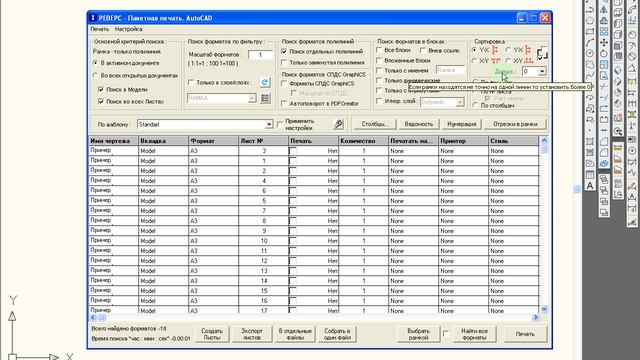Toggle the "Поиск в Модели" checkbox
This screenshot has height=360, width=640.
(101, 89)
